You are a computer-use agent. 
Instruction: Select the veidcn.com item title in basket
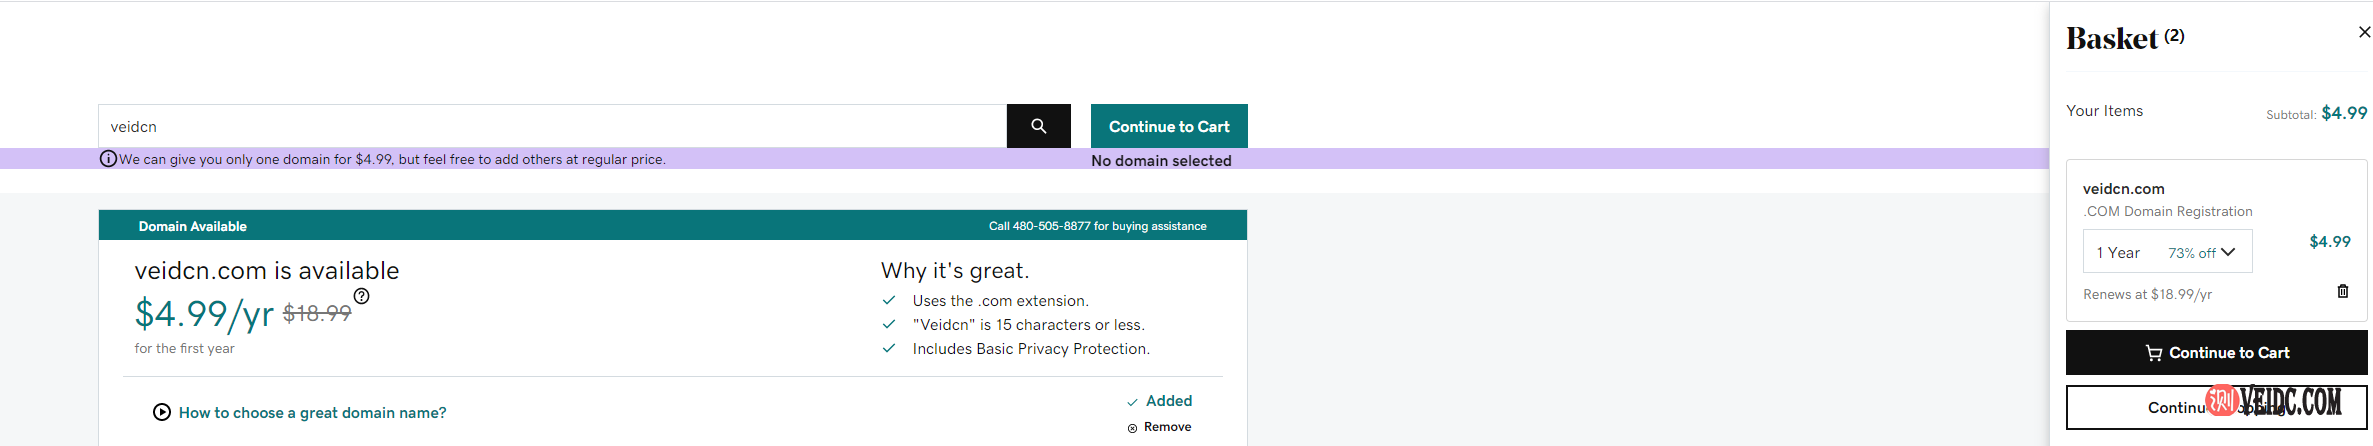[2123, 189]
